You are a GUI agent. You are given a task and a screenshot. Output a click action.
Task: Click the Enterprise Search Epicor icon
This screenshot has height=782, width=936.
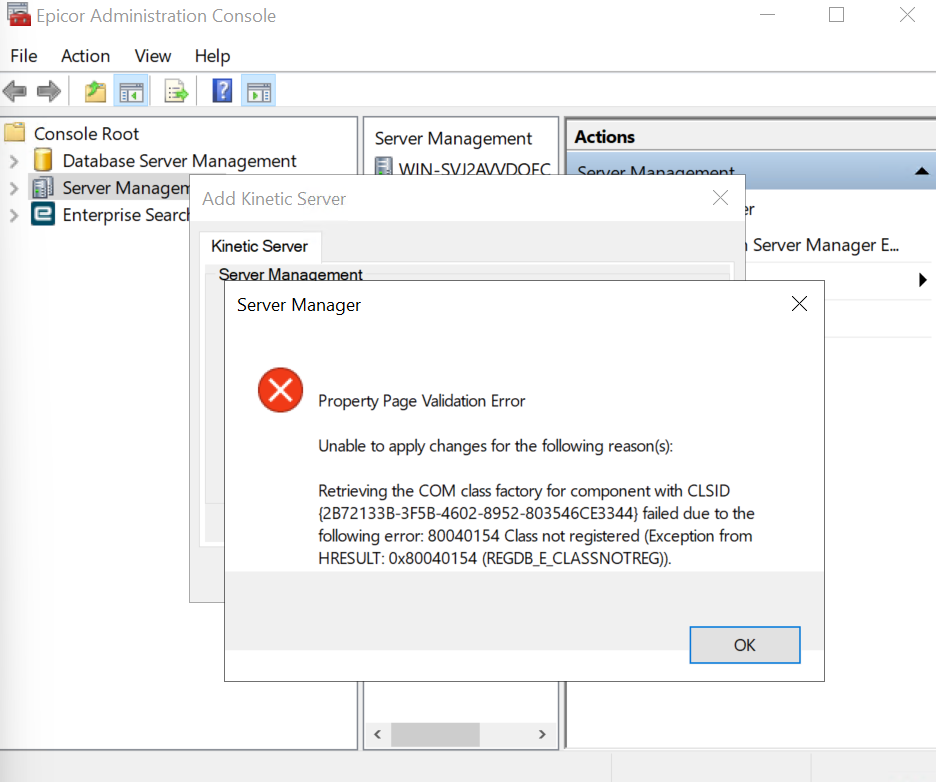42,214
